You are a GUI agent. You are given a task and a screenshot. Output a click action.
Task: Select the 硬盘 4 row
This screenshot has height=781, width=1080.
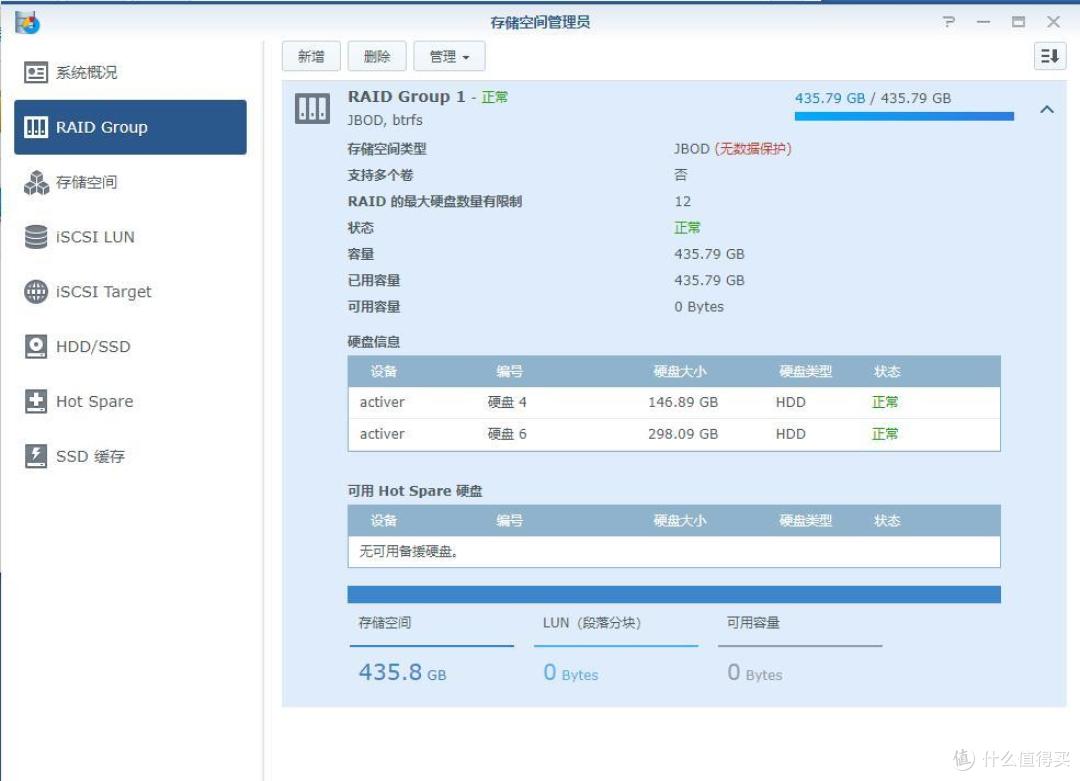pyautogui.click(x=674, y=402)
